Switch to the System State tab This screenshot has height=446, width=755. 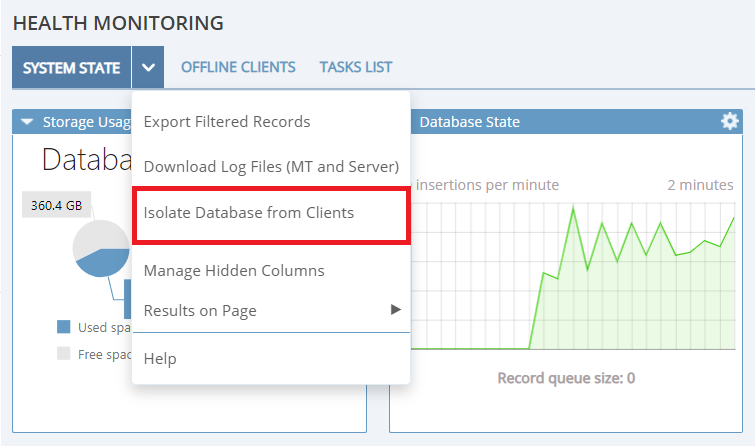[x=71, y=68]
